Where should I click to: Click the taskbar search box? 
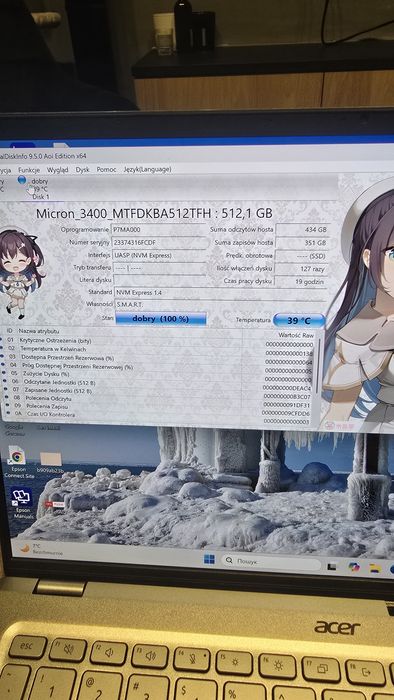[271, 562]
